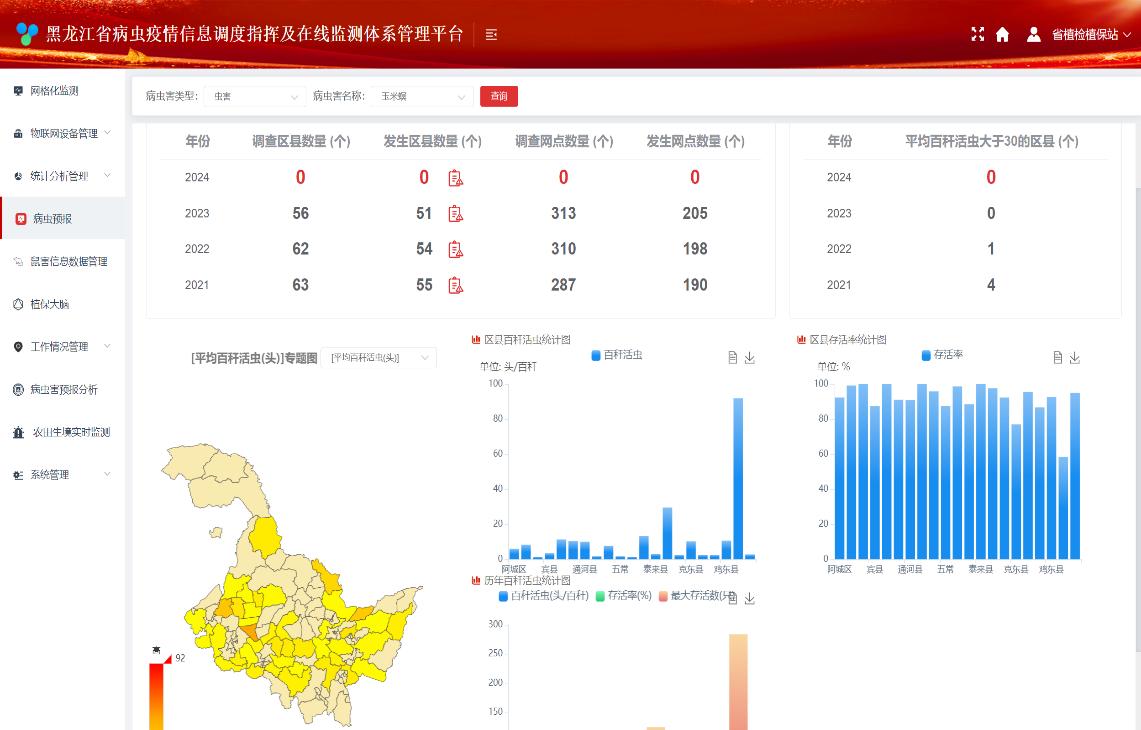Open data view icon on 区县存活率统计图
This screenshot has height=730, width=1141.
[1056, 357]
